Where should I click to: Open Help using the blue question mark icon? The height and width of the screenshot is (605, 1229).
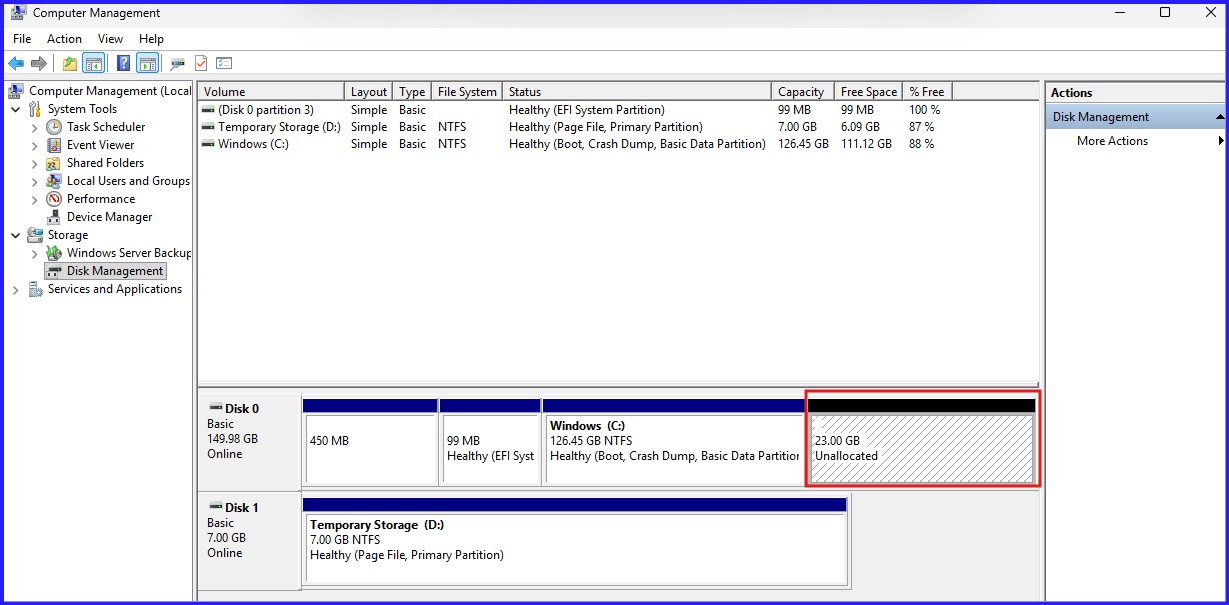click(121, 62)
